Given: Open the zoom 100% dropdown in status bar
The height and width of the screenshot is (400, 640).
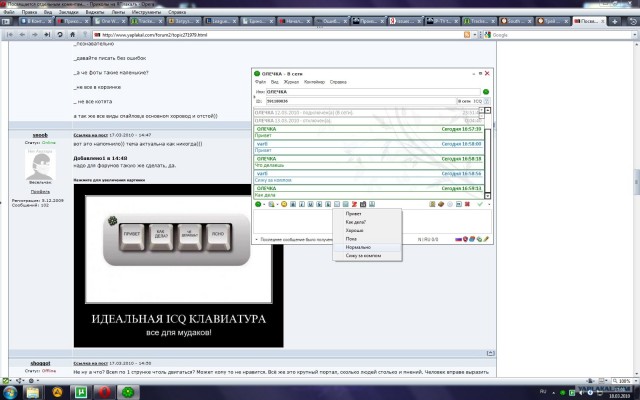Looking at the screenshot, I should (x=636, y=381).
